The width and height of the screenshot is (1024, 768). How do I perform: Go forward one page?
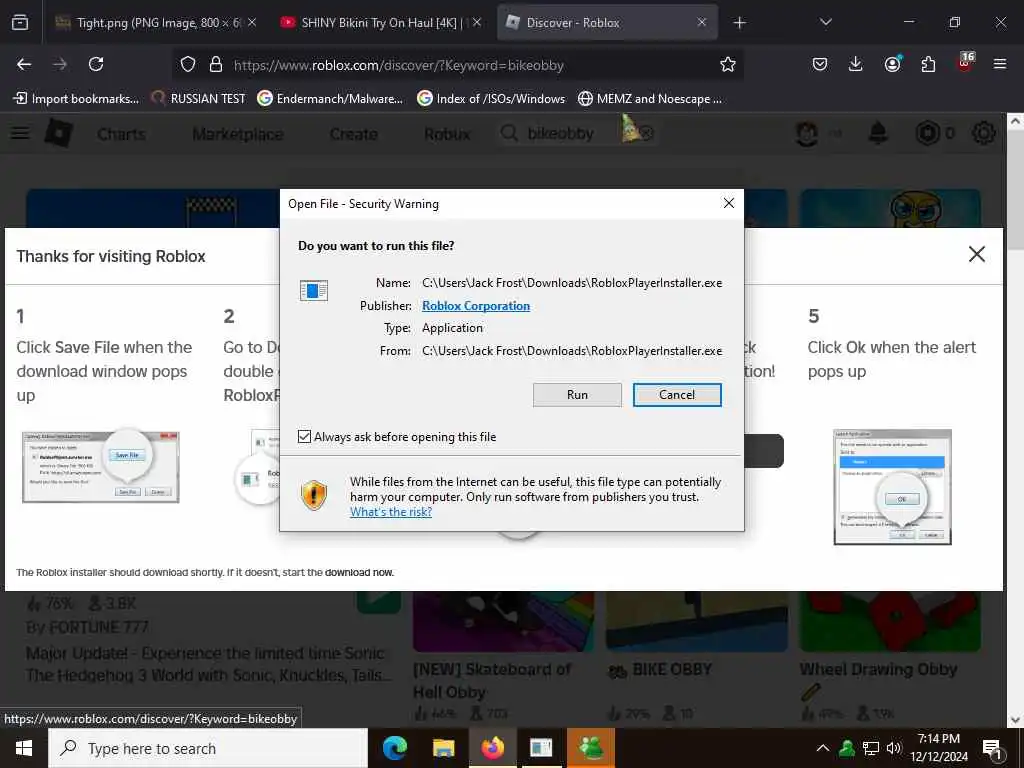click(60, 64)
